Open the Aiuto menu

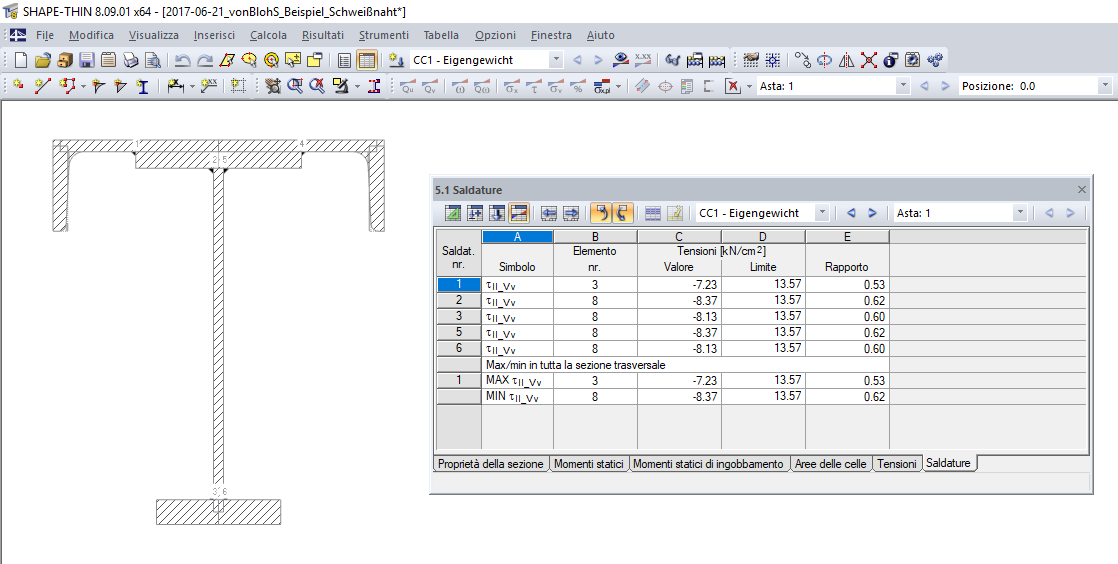click(600, 35)
